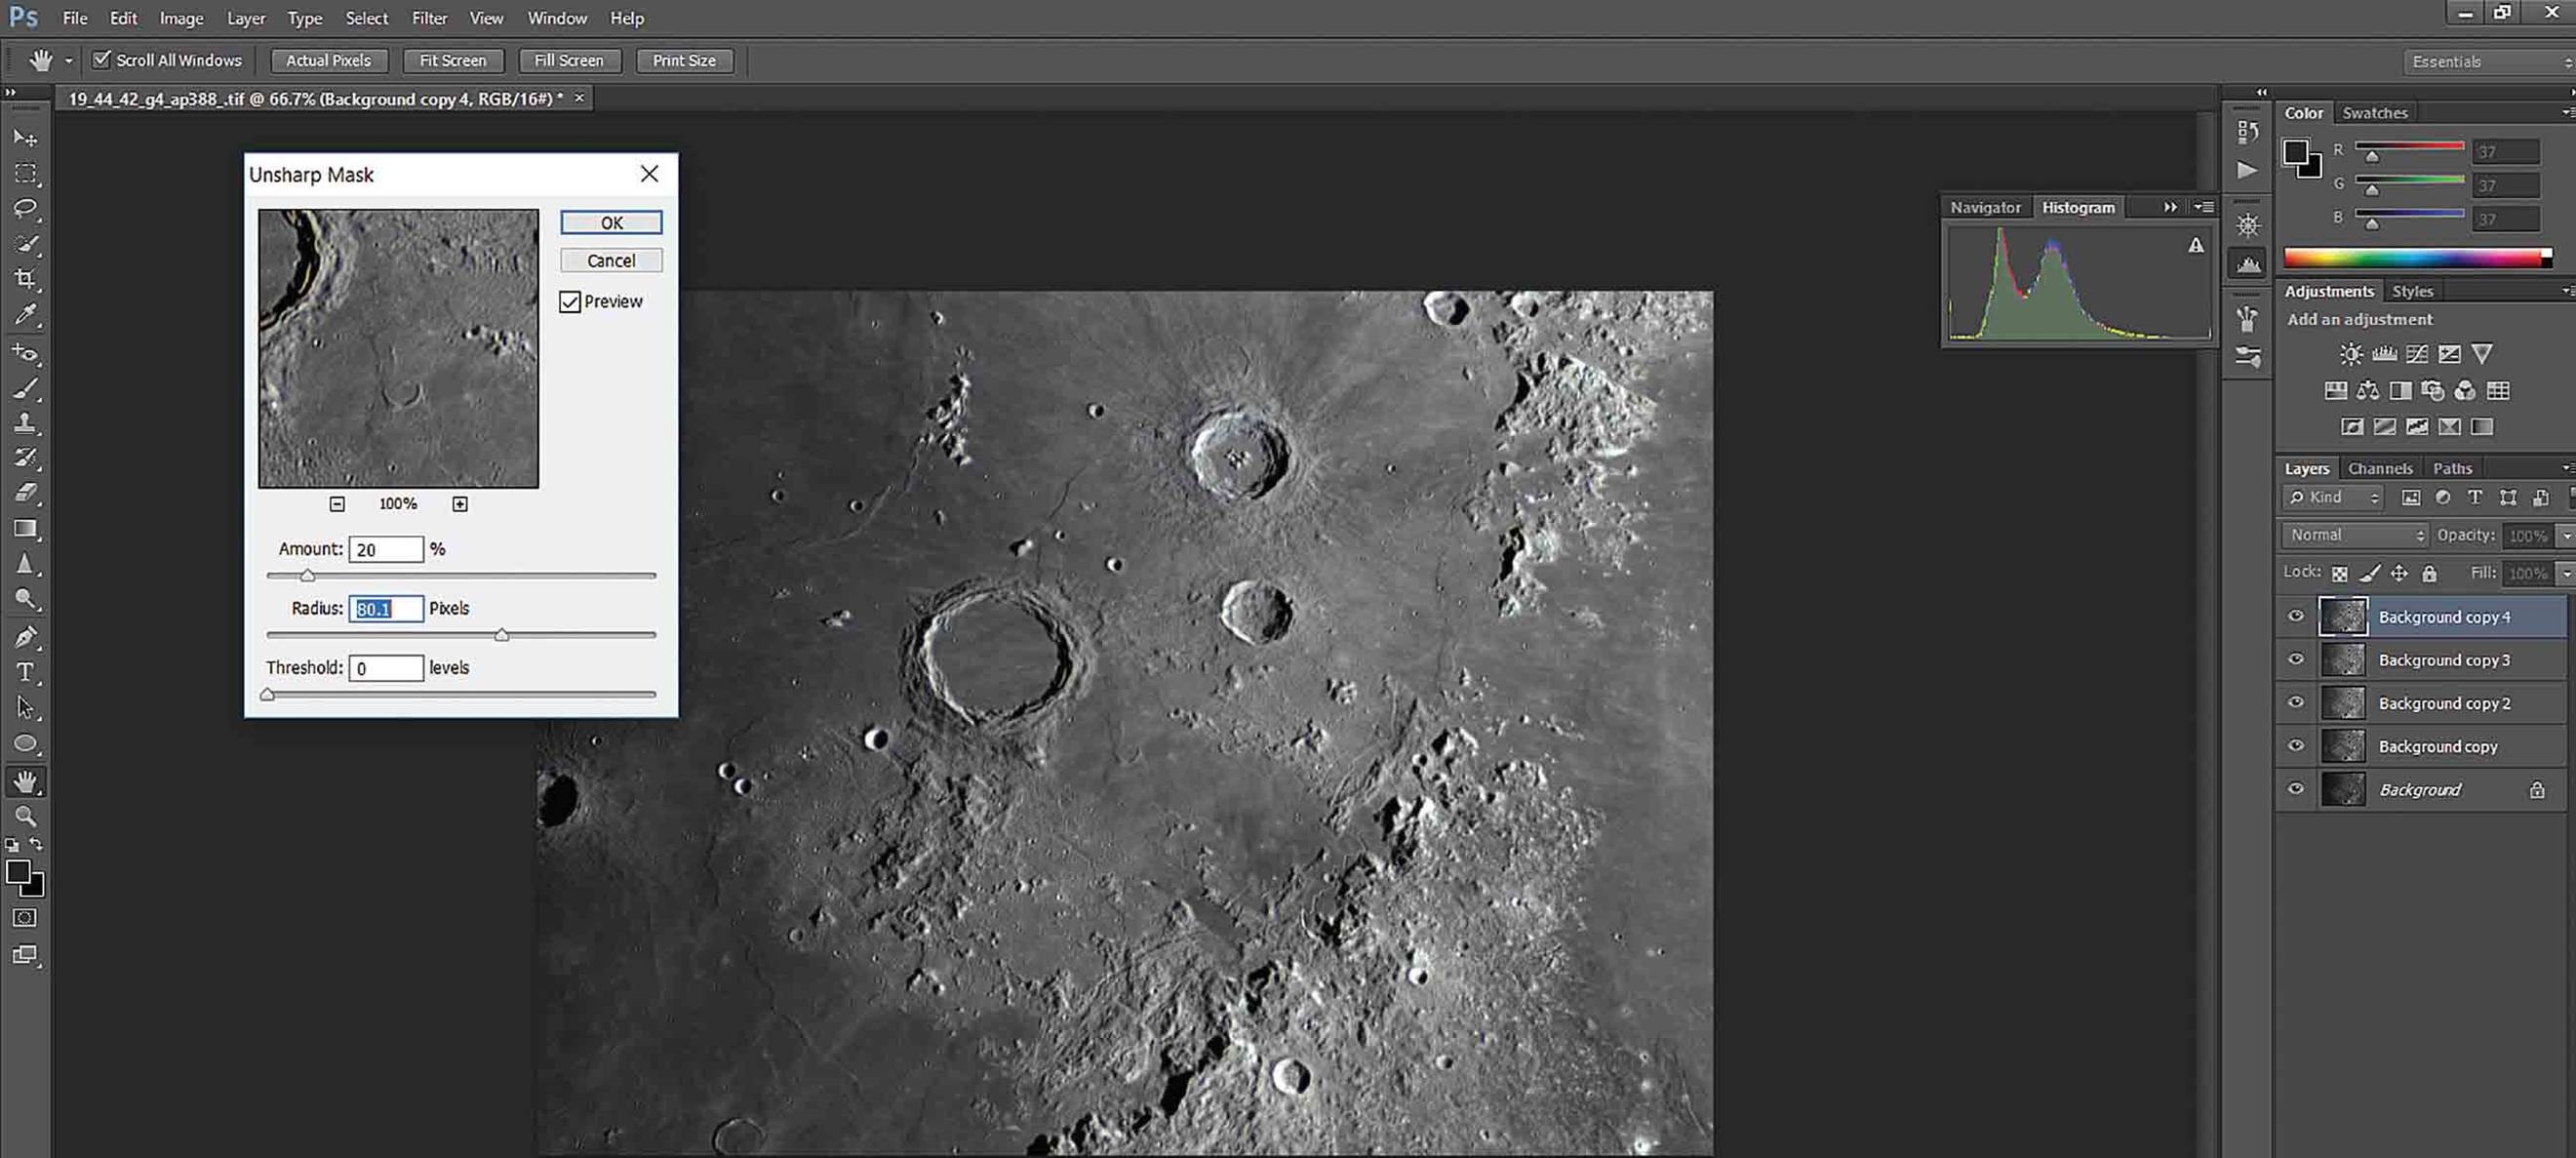Select the Lasso tool

tap(25, 208)
